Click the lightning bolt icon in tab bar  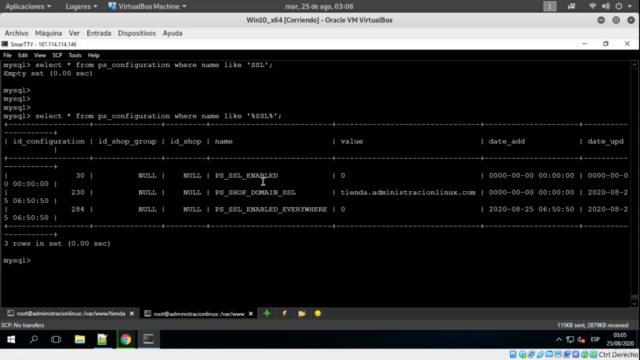click(284, 313)
